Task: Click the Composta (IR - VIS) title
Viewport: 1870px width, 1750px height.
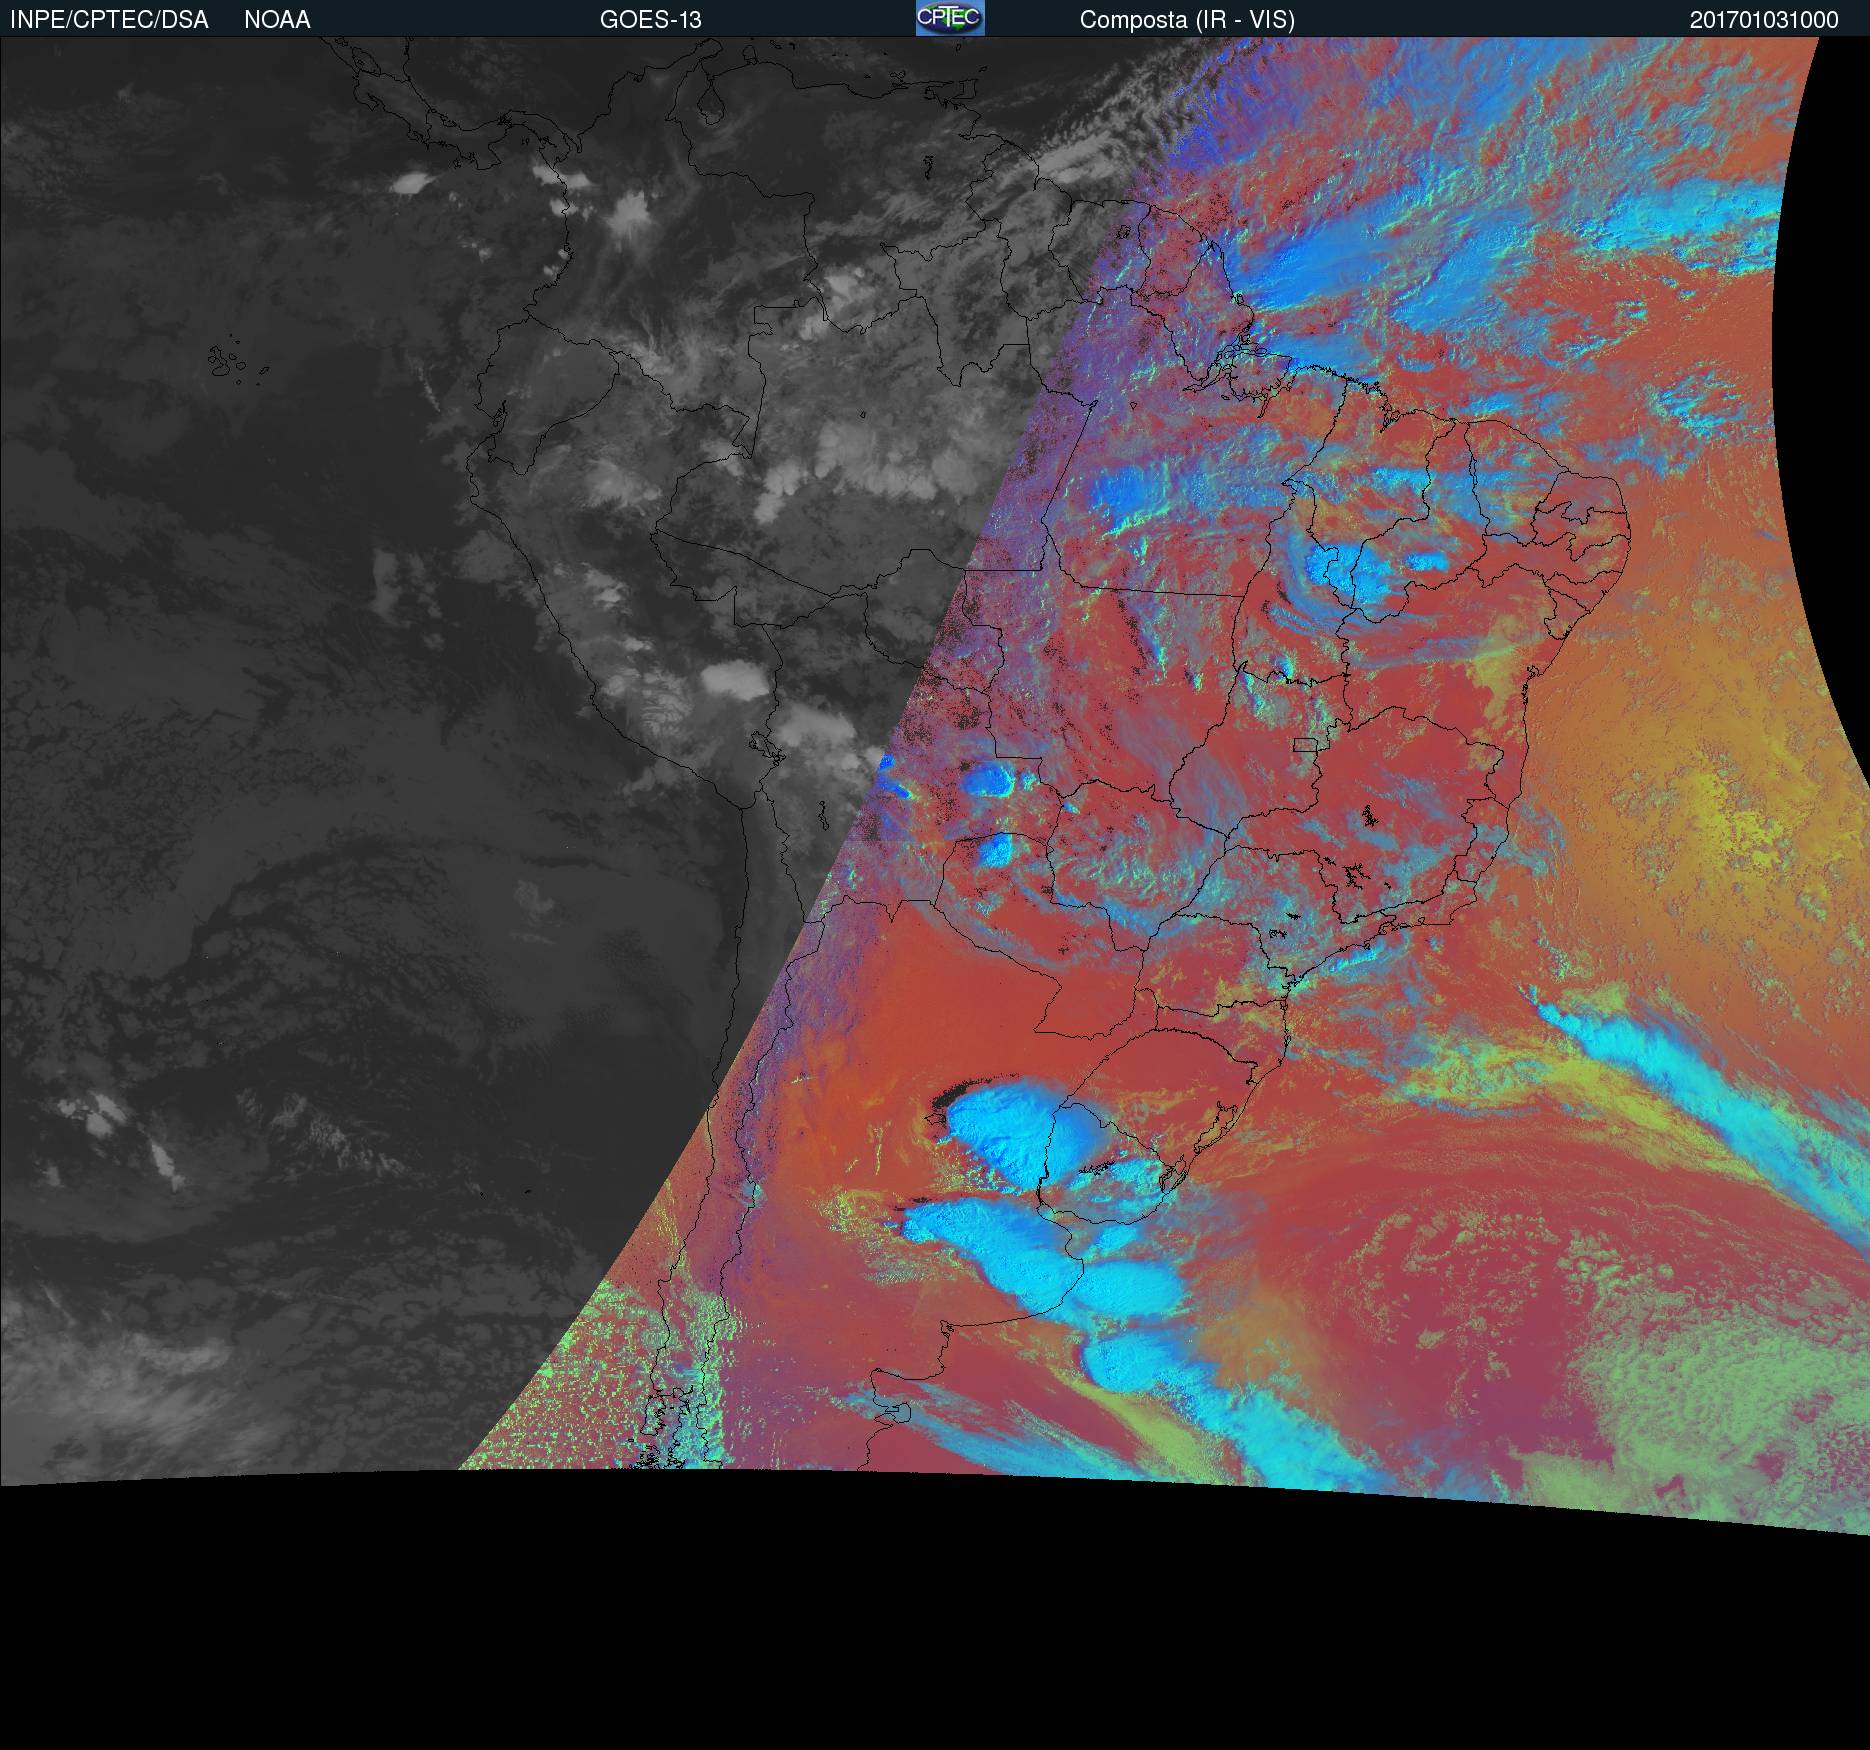Action: click(x=1187, y=20)
